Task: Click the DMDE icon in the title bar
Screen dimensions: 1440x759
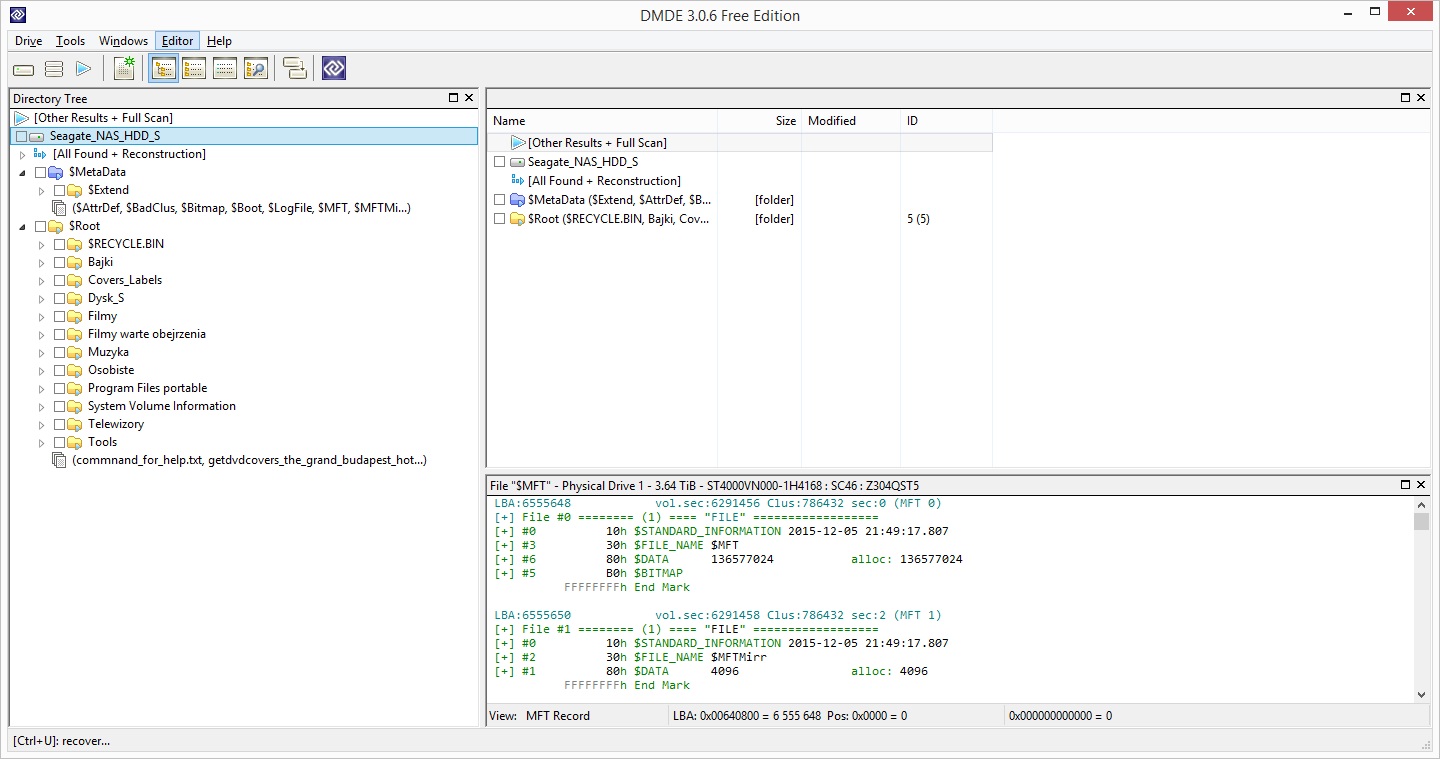Action: point(17,14)
